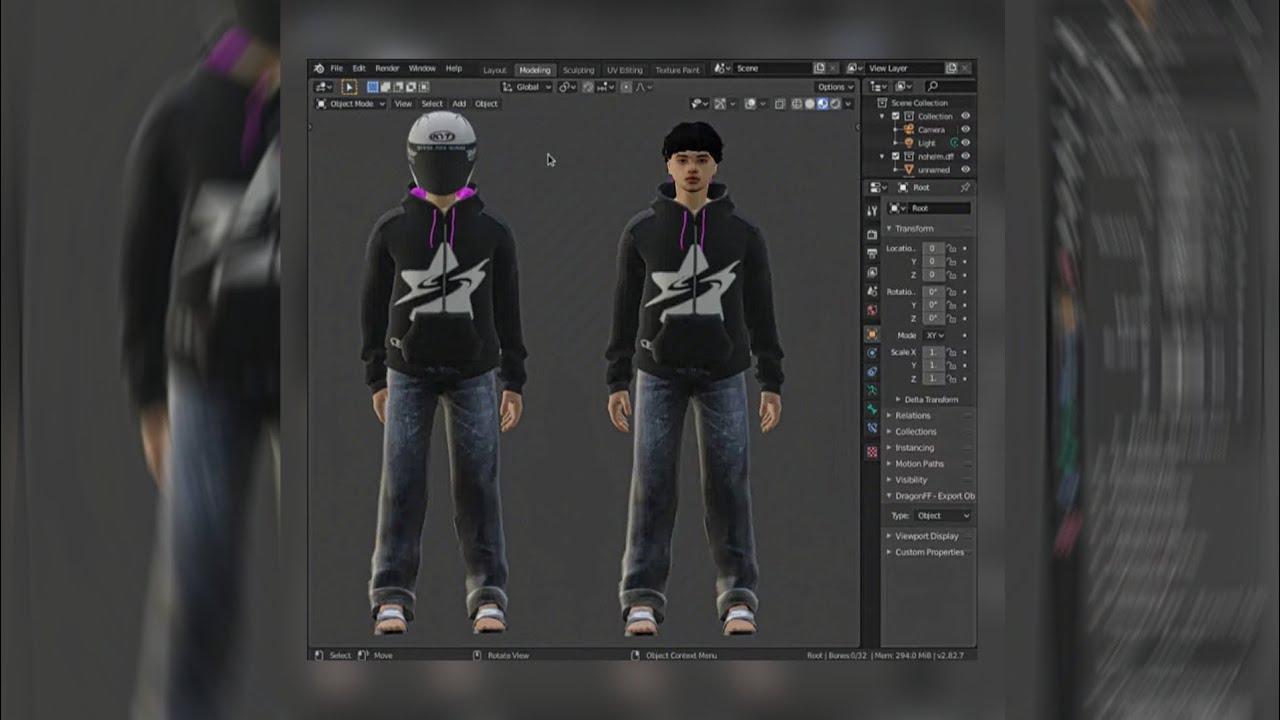The width and height of the screenshot is (1280, 720).
Task: Uncheck the nohelm.dff collection checkbox
Action: 896,156
